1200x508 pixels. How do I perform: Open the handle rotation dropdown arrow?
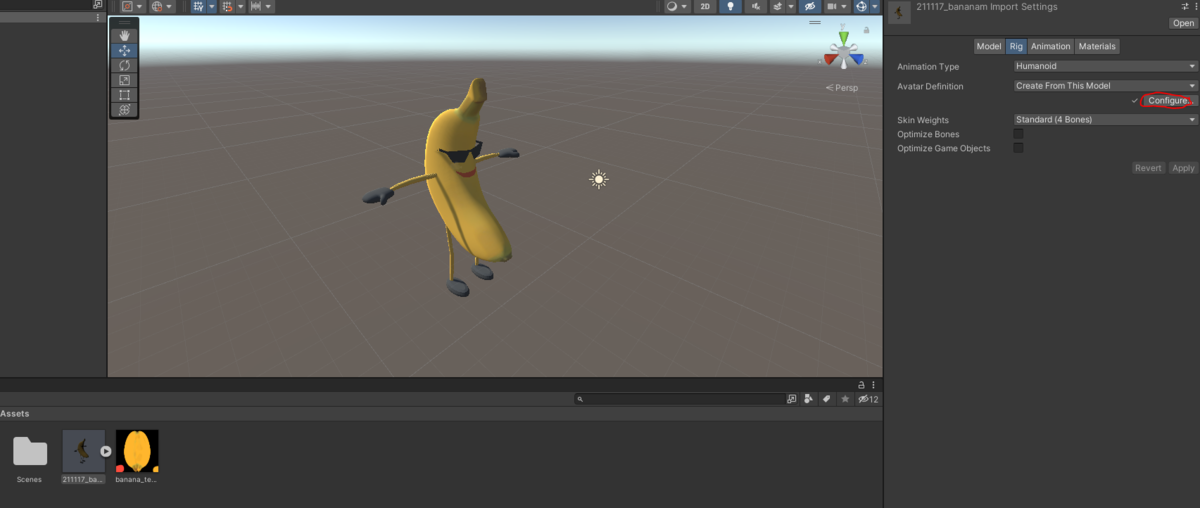[x=169, y=6]
